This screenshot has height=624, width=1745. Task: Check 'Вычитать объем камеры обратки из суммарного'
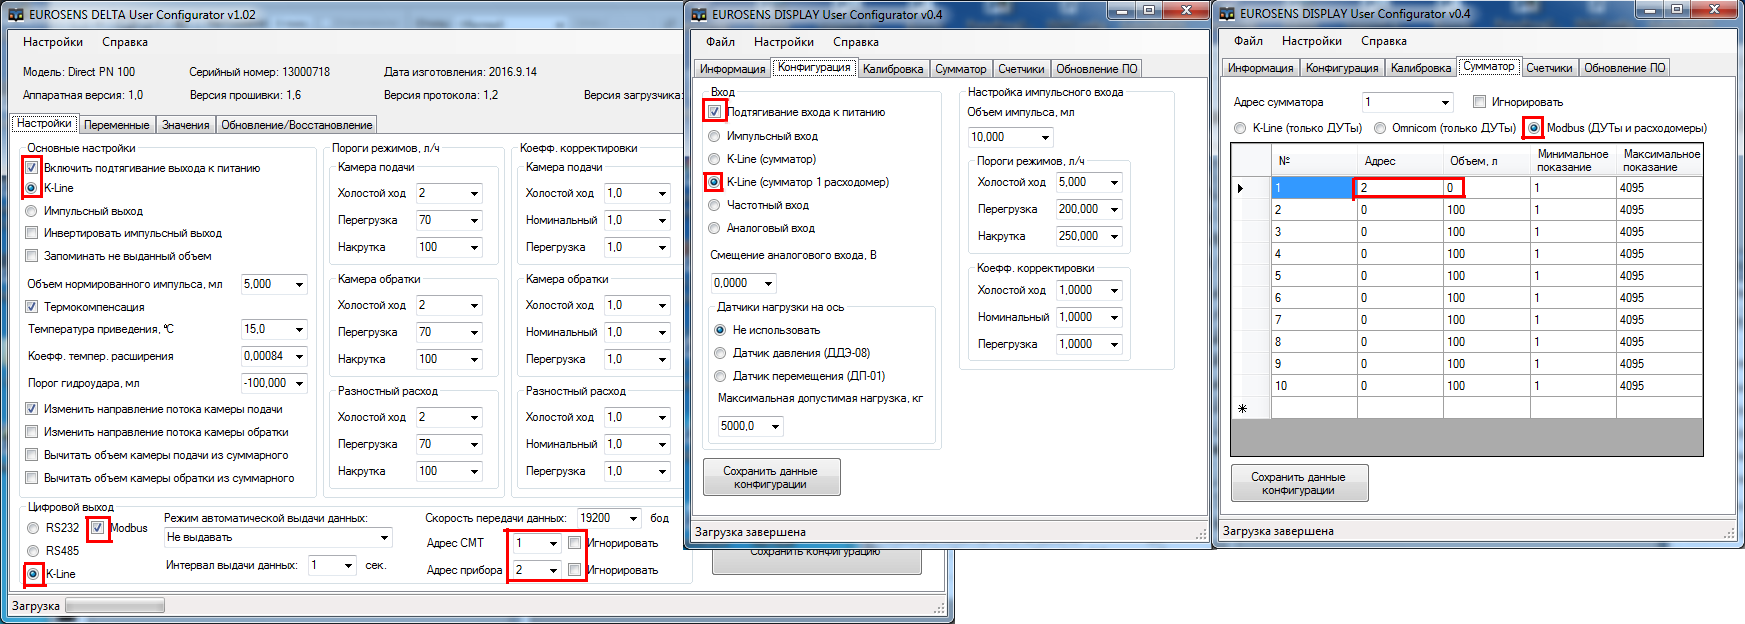[x=32, y=478]
